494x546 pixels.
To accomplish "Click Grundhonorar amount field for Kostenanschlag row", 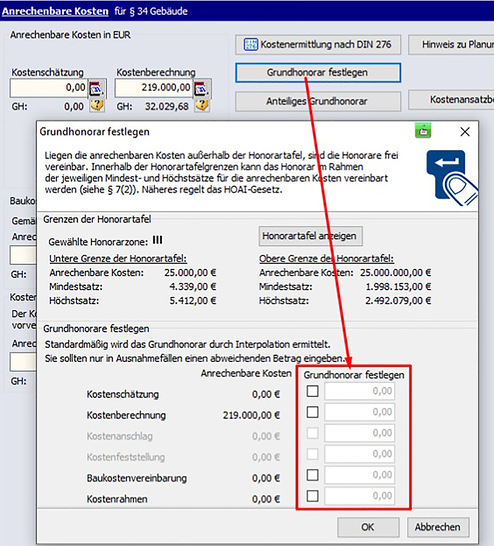I will point(360,433).
